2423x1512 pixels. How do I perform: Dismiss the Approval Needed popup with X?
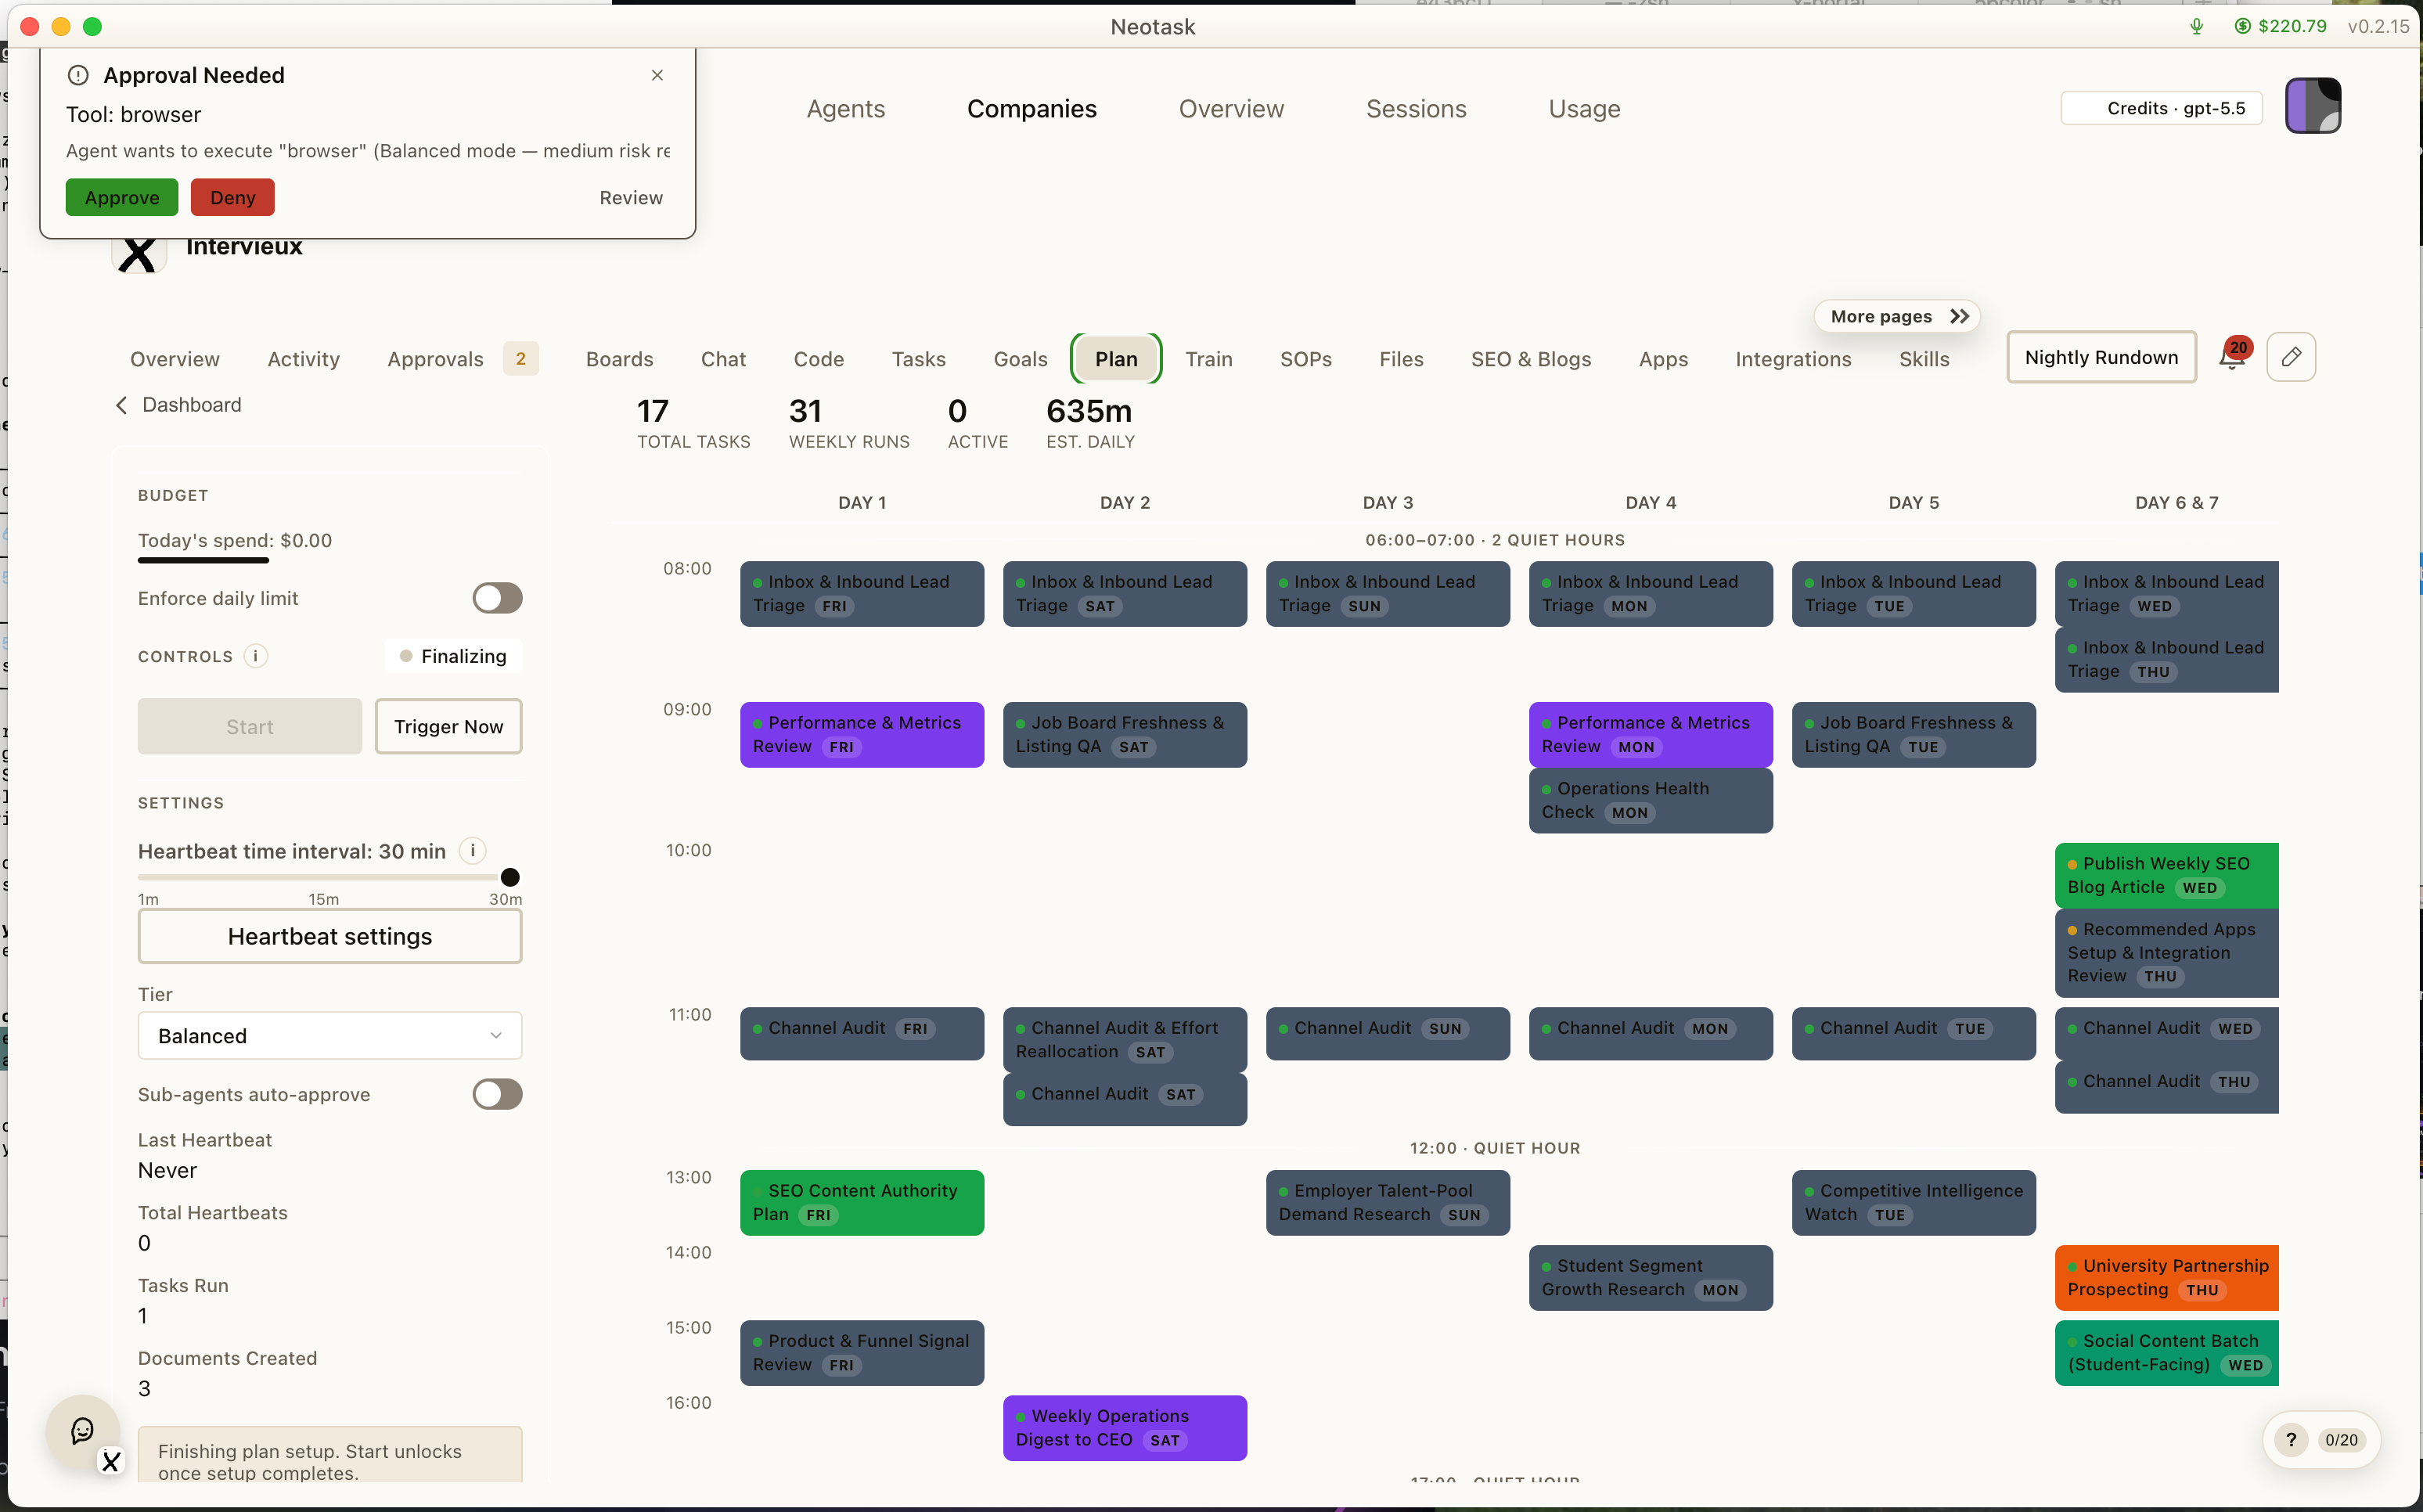pyautogui.click(x=657, y=75)
